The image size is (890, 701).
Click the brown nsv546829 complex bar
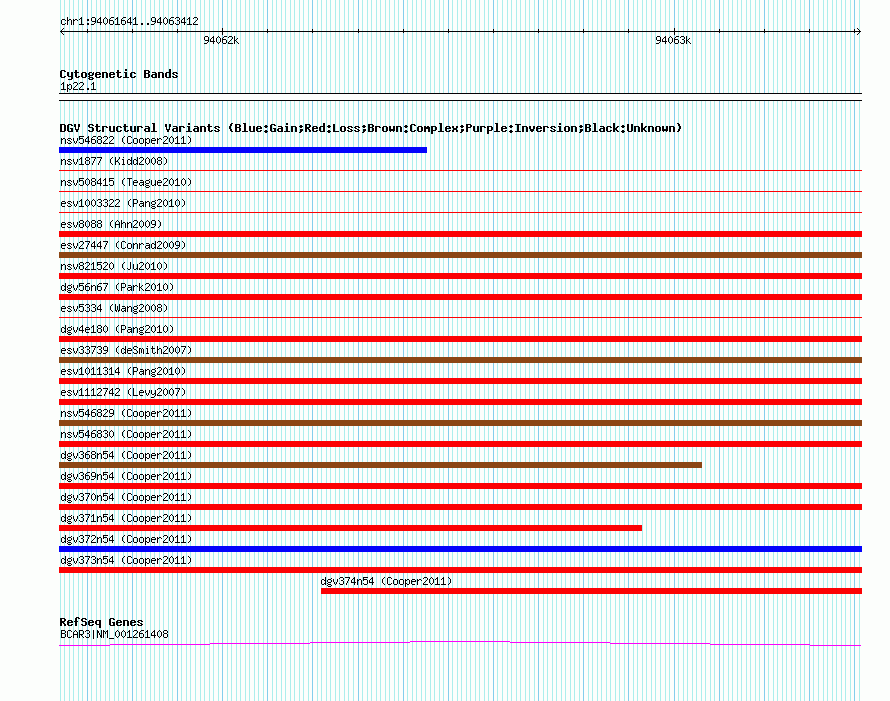tap(460, 423)
